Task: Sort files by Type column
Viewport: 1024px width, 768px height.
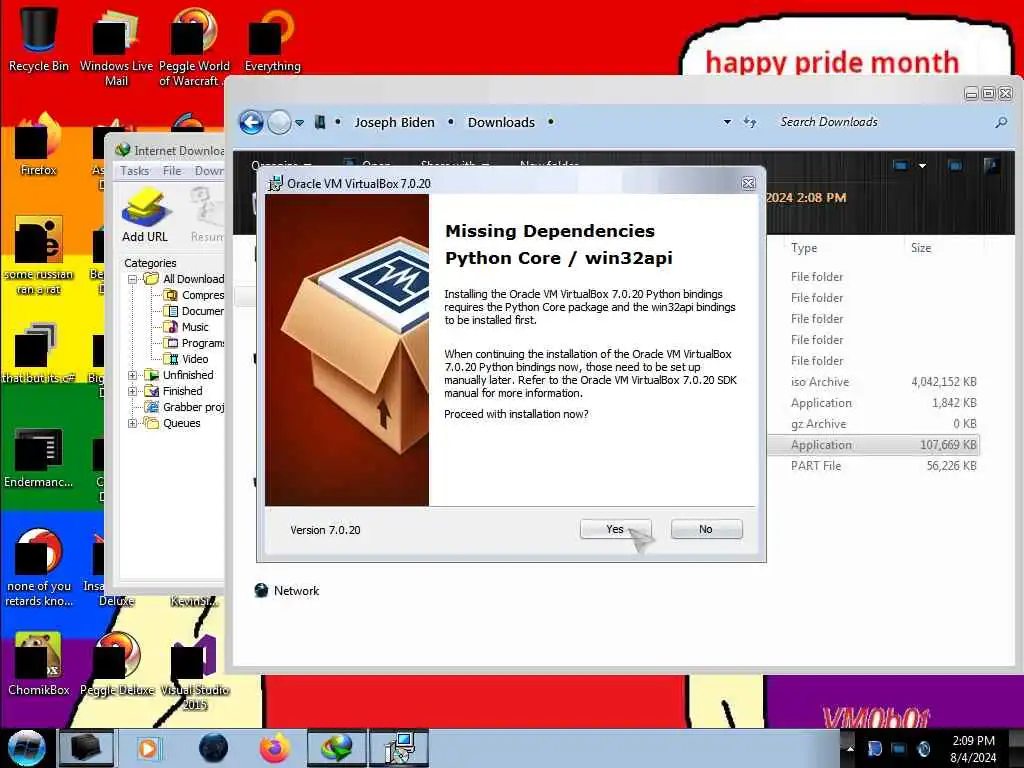Action: [x=804, y=248]
